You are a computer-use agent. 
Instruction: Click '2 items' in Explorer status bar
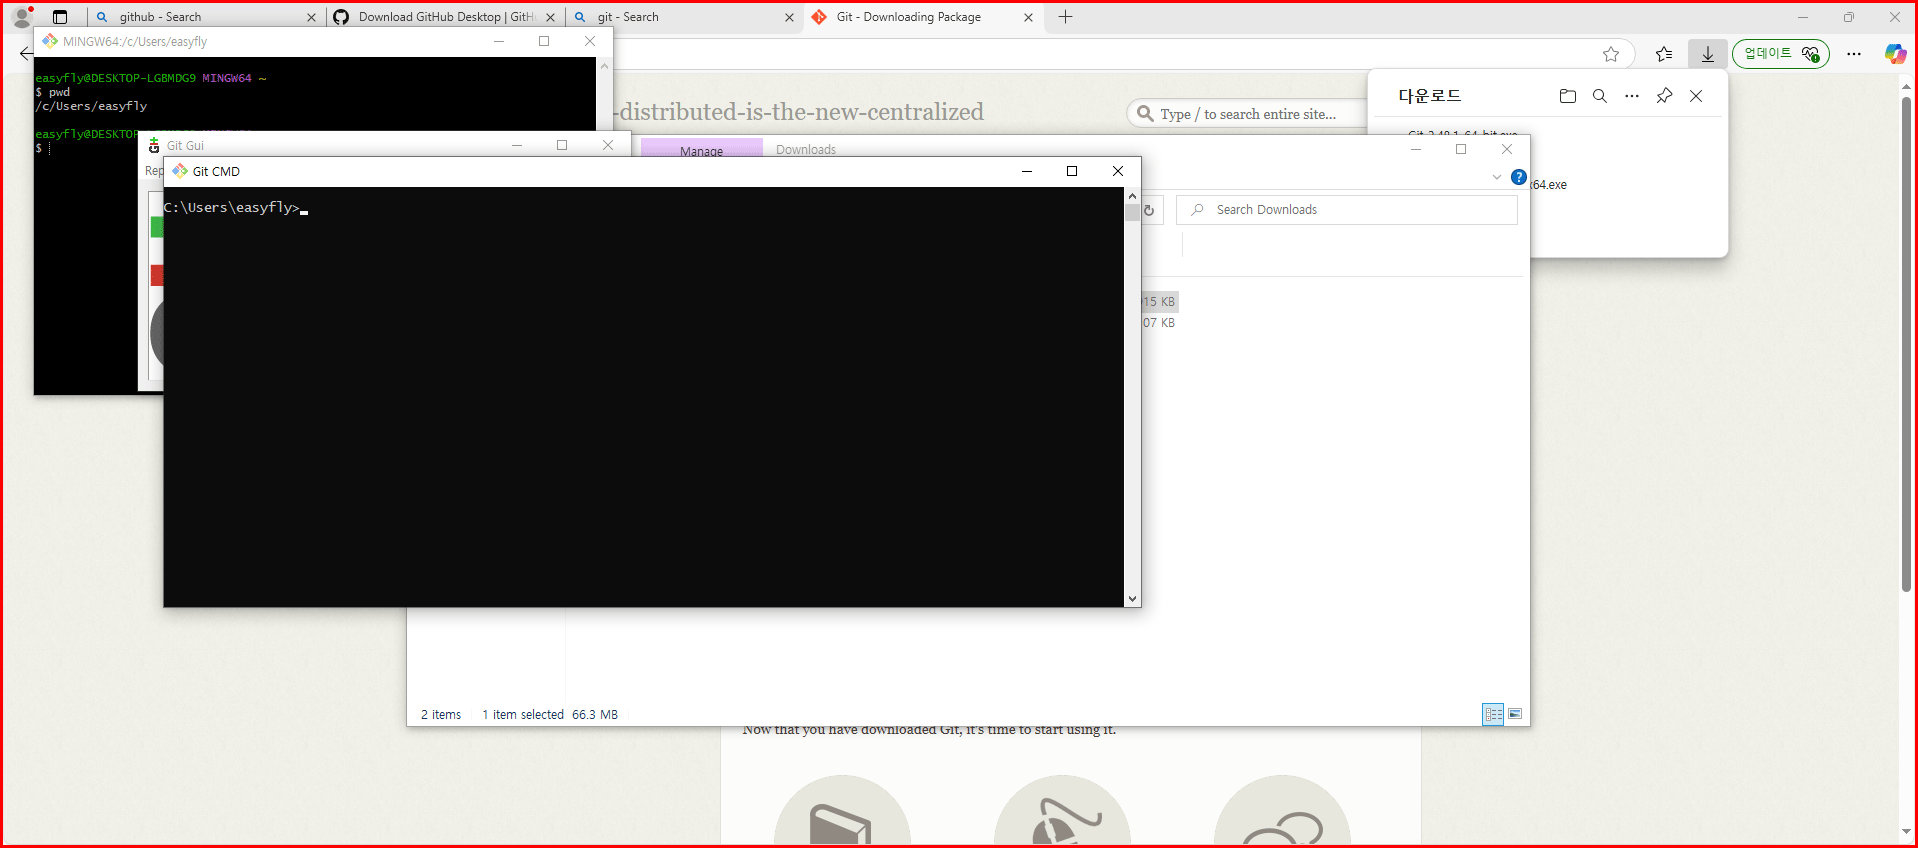[x=441, y=715]
